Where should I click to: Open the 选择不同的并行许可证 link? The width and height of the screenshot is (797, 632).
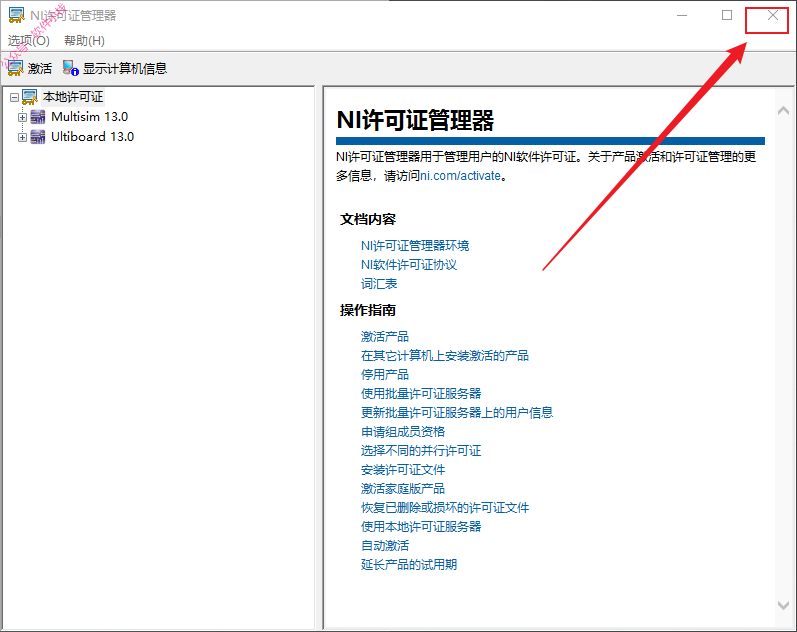(421, 450)
